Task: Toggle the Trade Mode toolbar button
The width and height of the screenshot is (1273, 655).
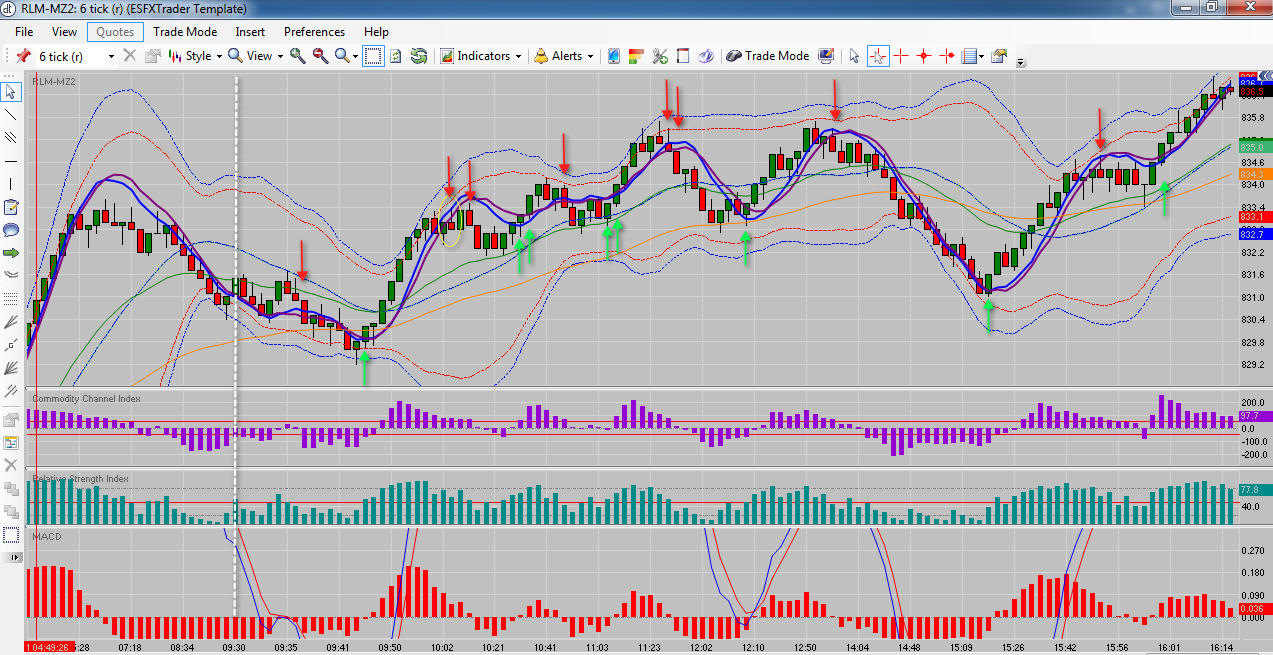Action: coord(767,56)
